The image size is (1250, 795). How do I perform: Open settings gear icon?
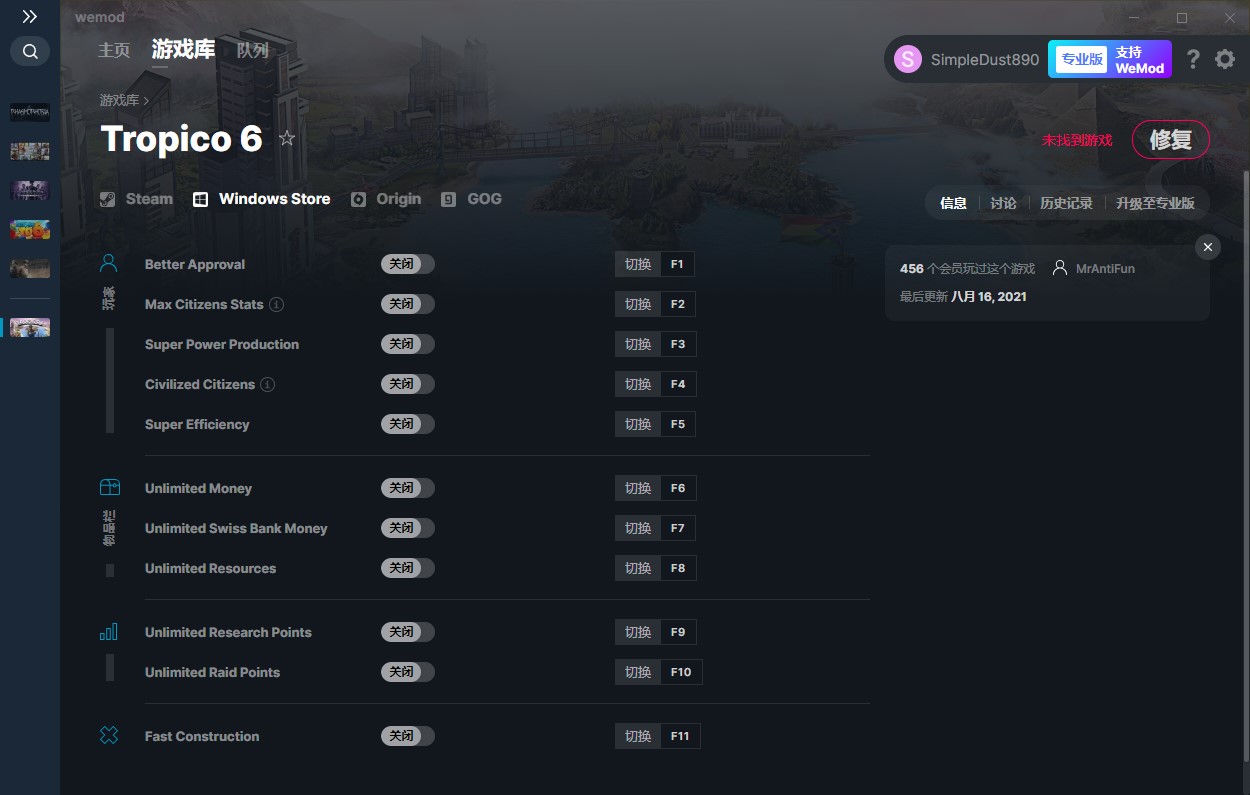click(x=1225, y=59)
